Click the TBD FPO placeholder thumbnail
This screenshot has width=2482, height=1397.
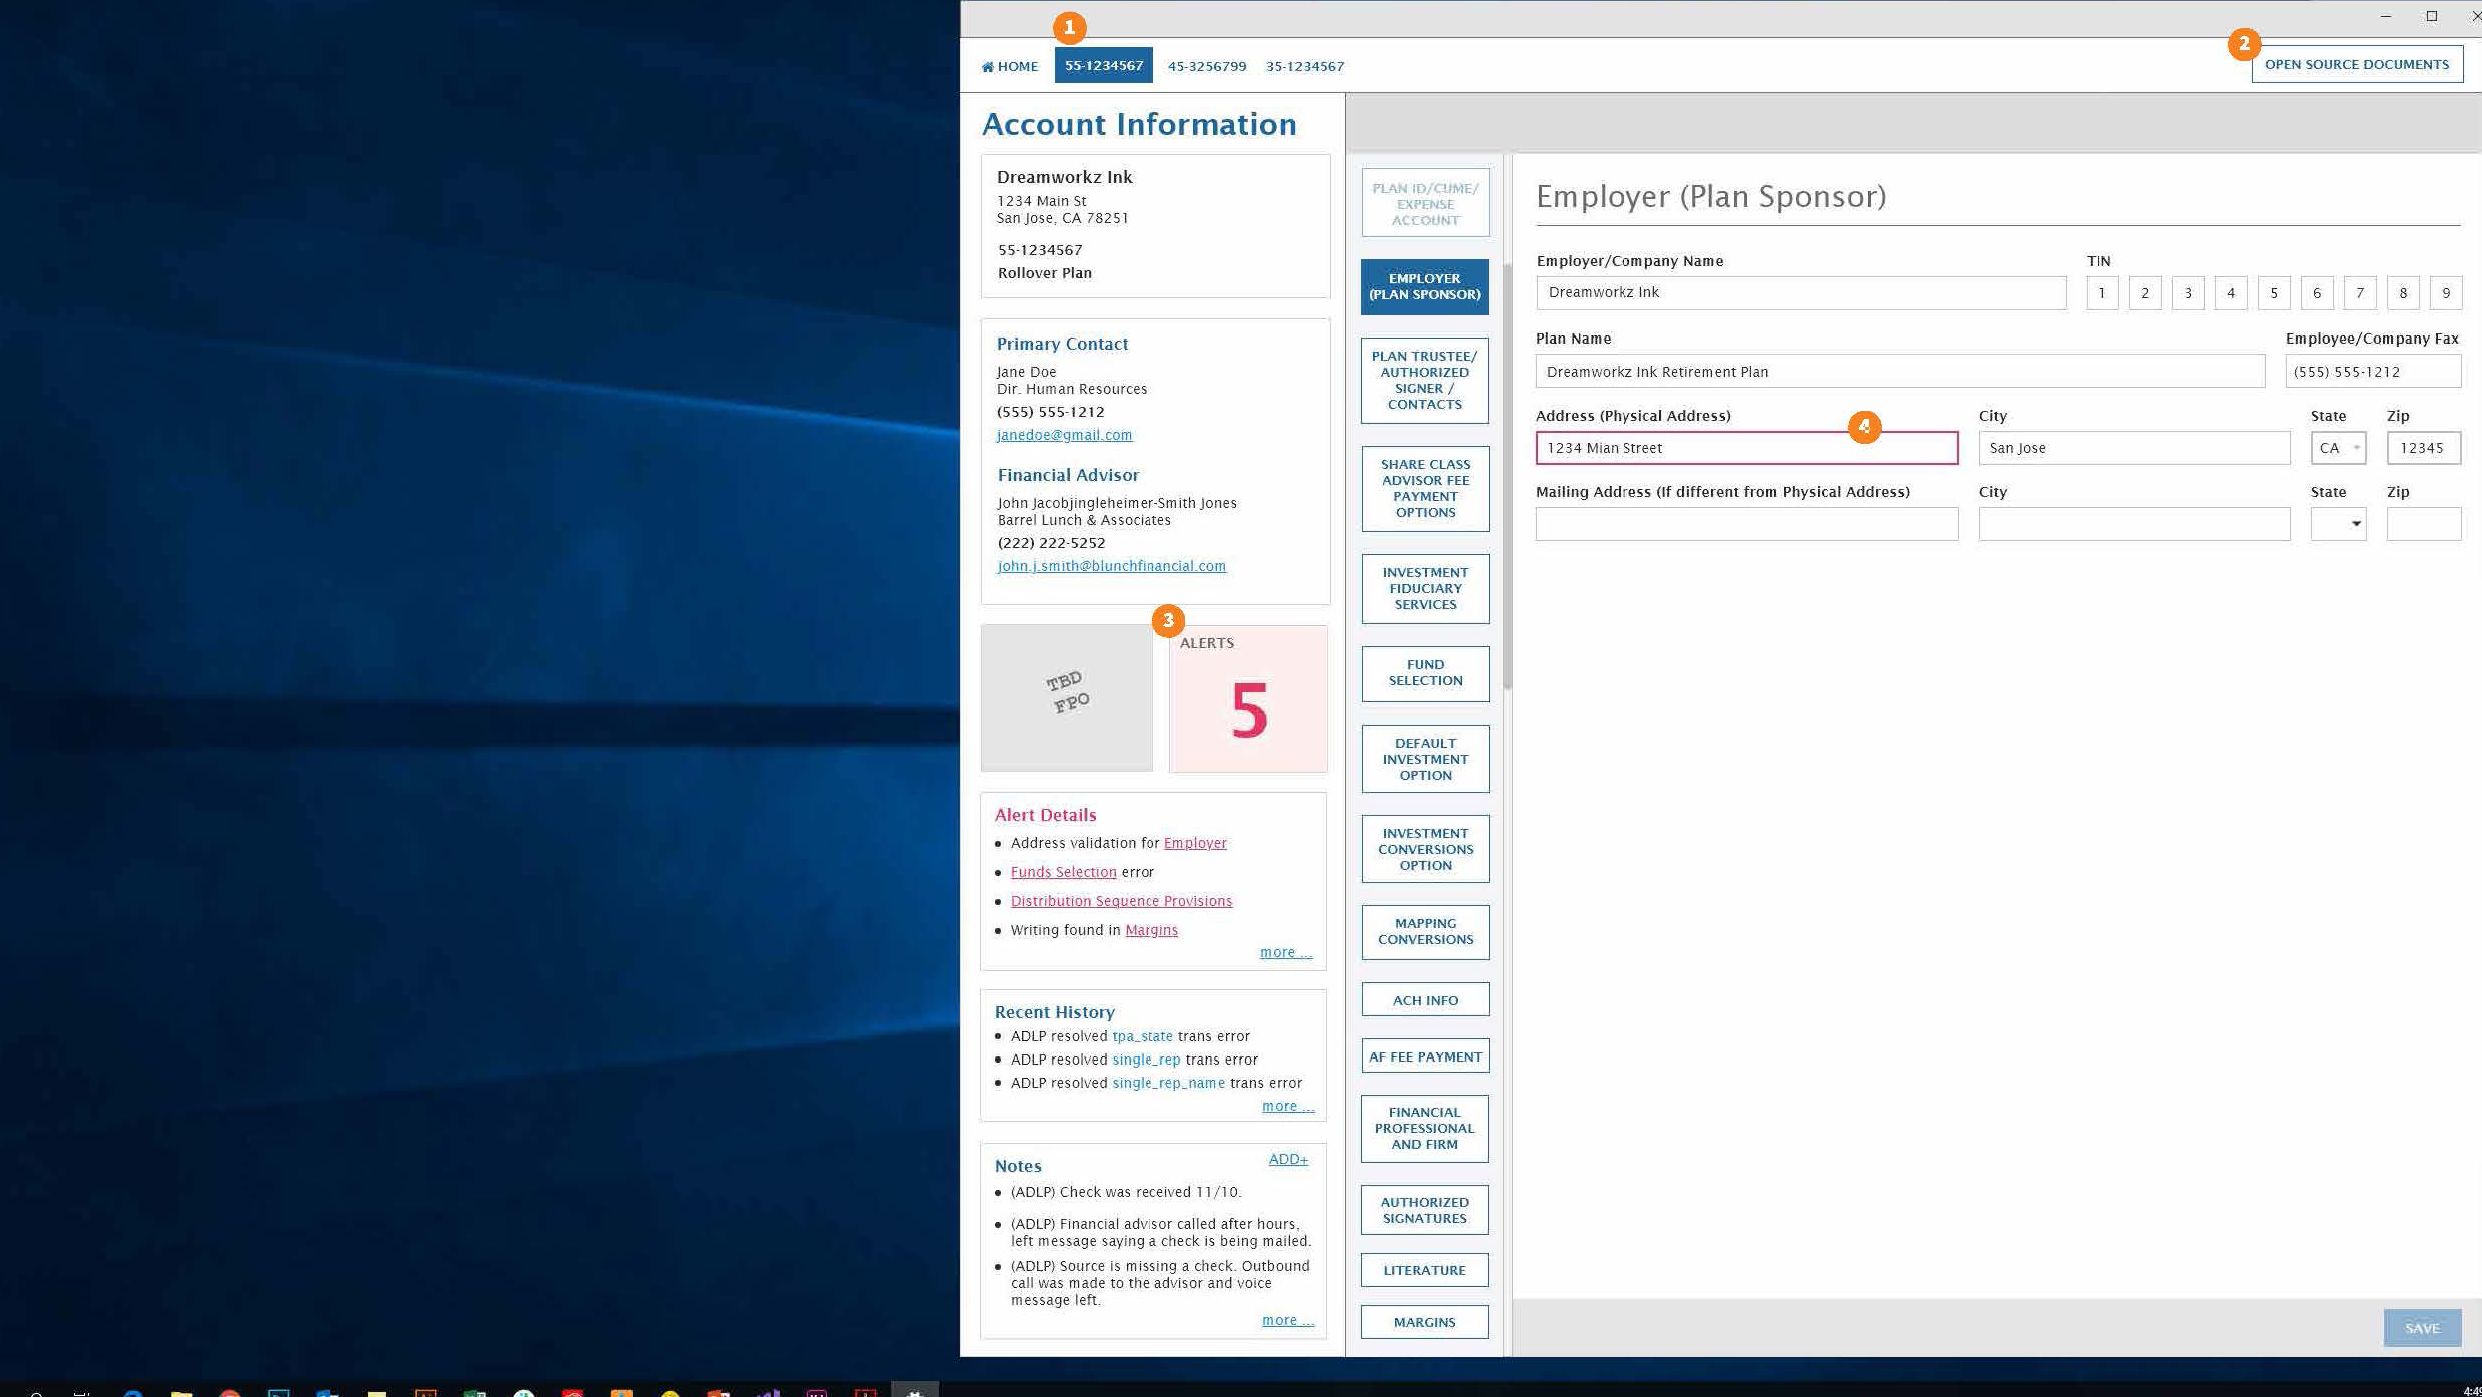pos(1066,698)
